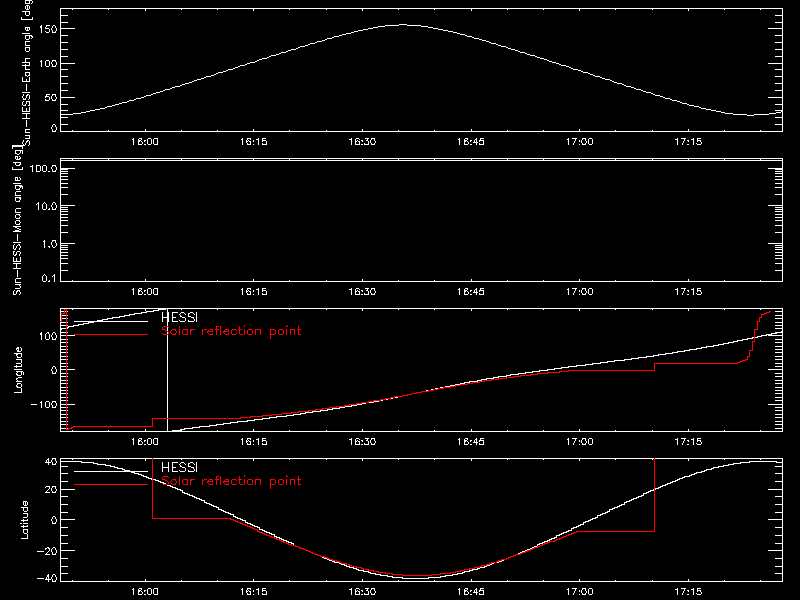Select the -20 tick label on Latitude axis
Screen dimensions: 800x600
pos(47,551)
